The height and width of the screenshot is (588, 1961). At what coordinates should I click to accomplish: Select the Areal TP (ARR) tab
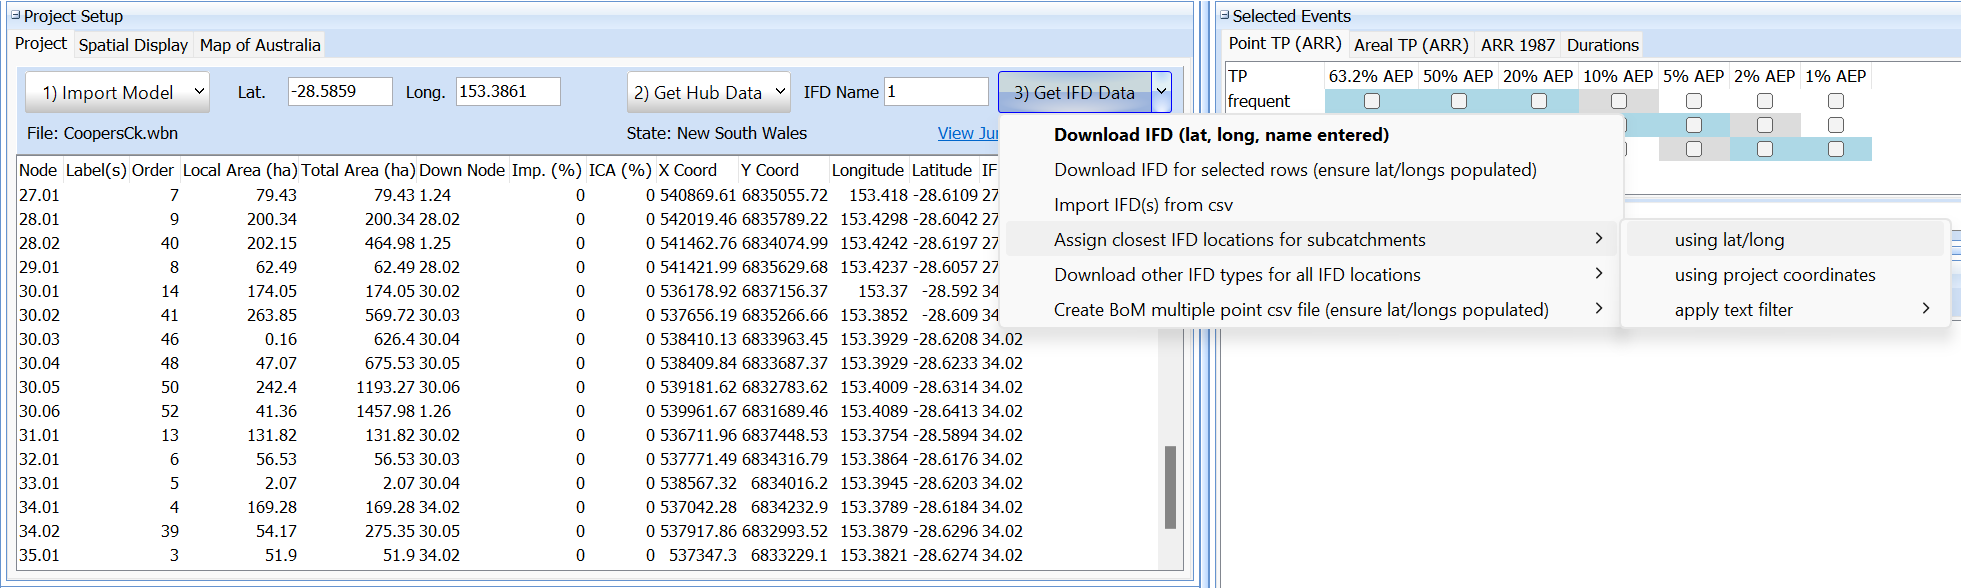coord(1411,45)
